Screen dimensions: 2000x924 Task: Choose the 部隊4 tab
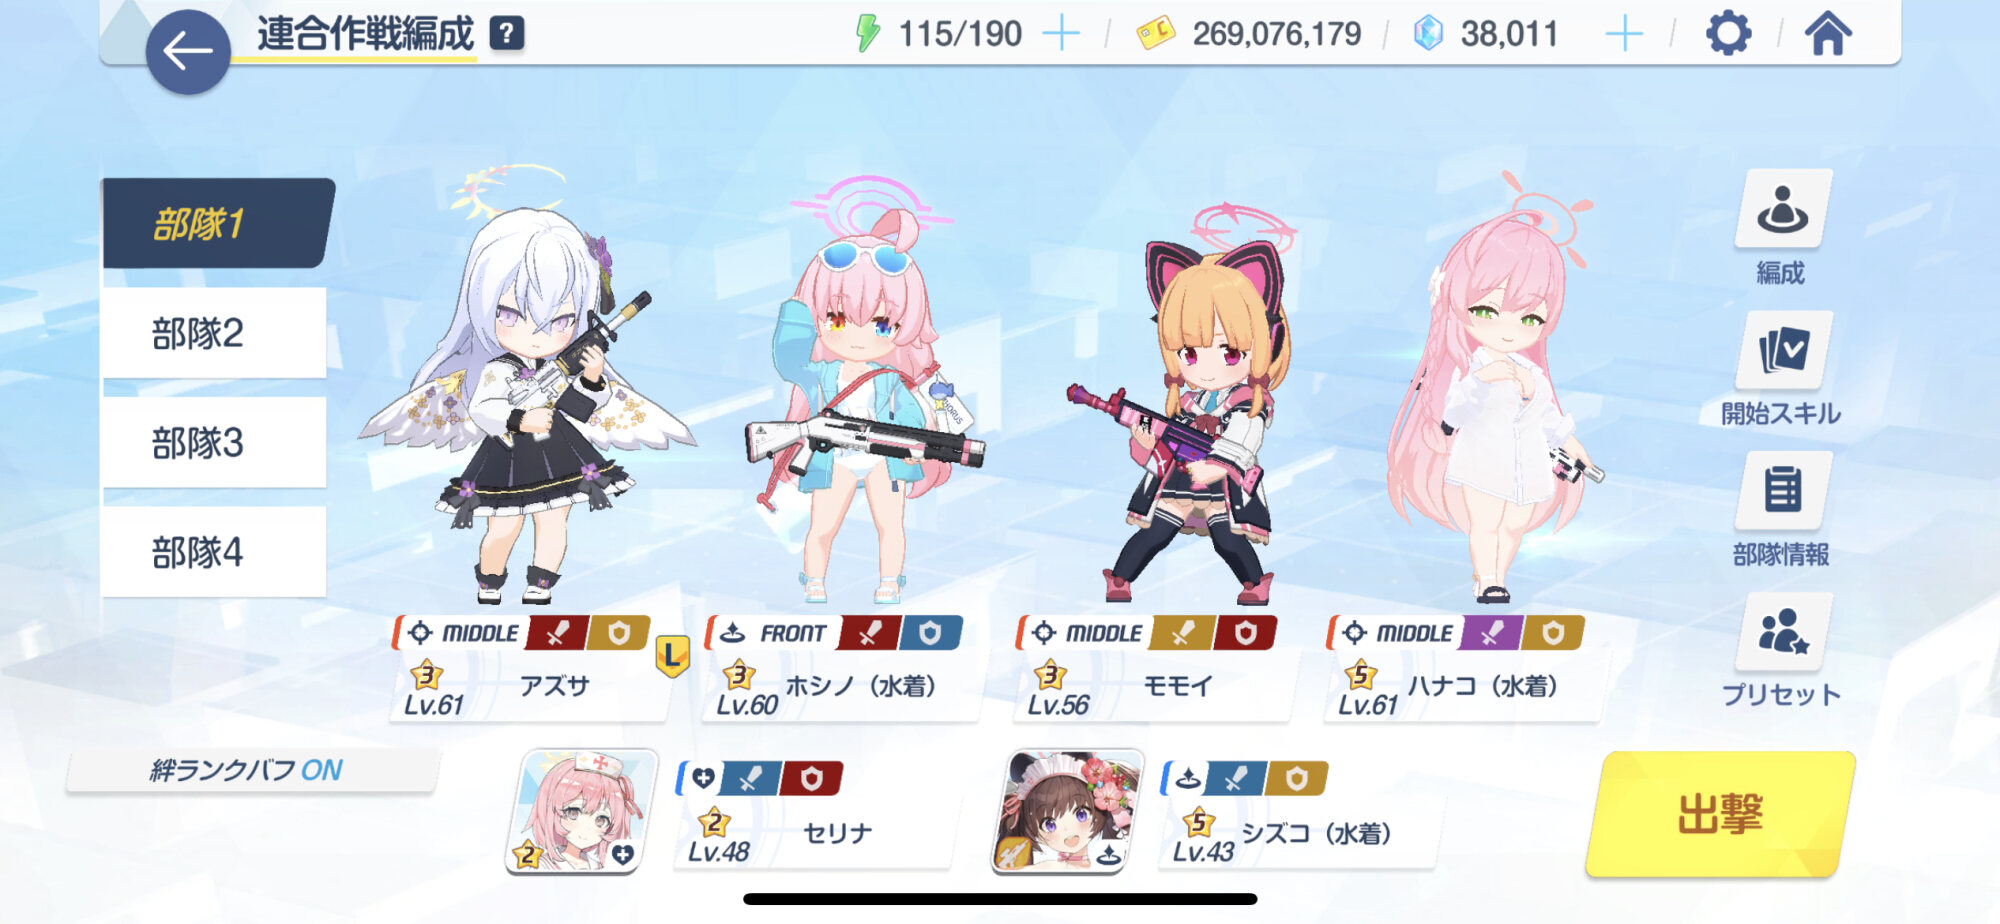(x=214, y=552)
